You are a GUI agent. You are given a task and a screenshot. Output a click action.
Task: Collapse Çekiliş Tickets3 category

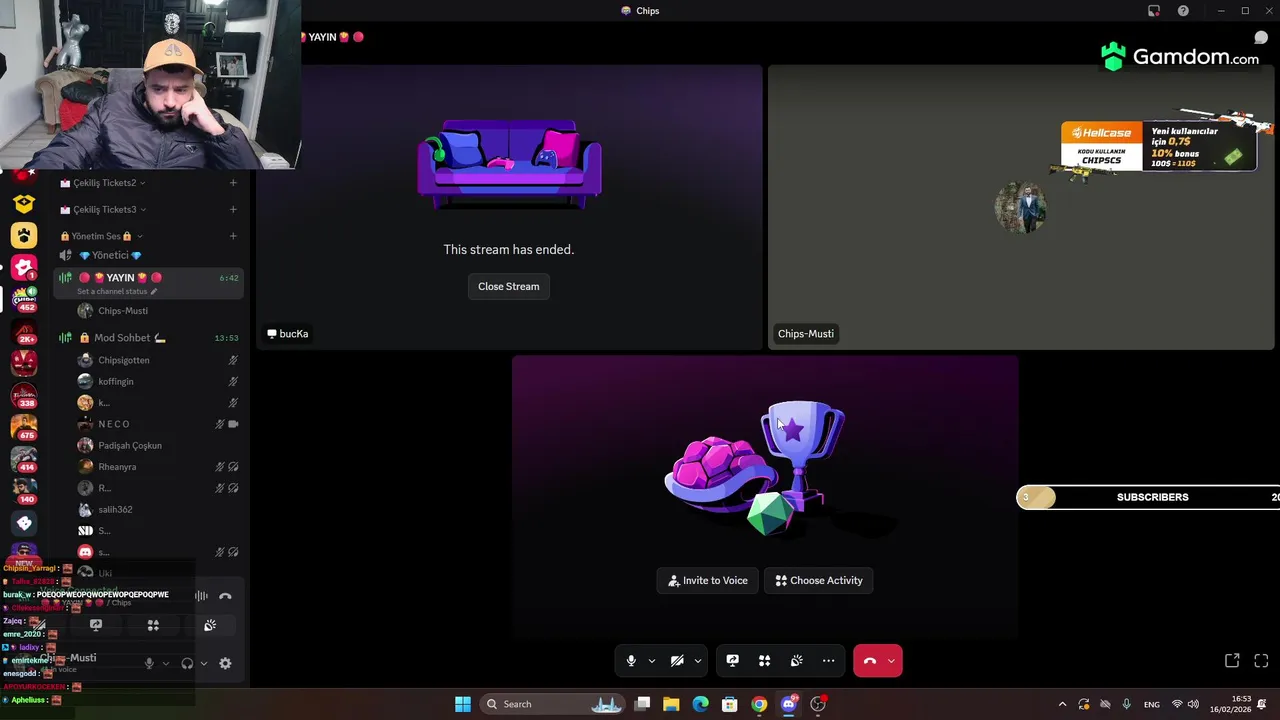pos(104,209)
